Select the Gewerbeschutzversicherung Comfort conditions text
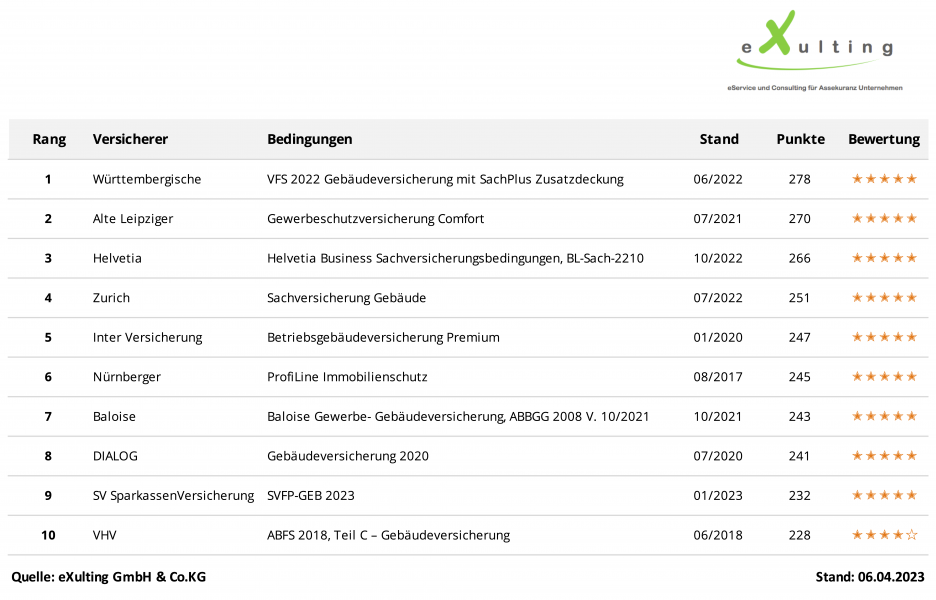The width and height of the screenshot is (936, 600). (375, 219)
